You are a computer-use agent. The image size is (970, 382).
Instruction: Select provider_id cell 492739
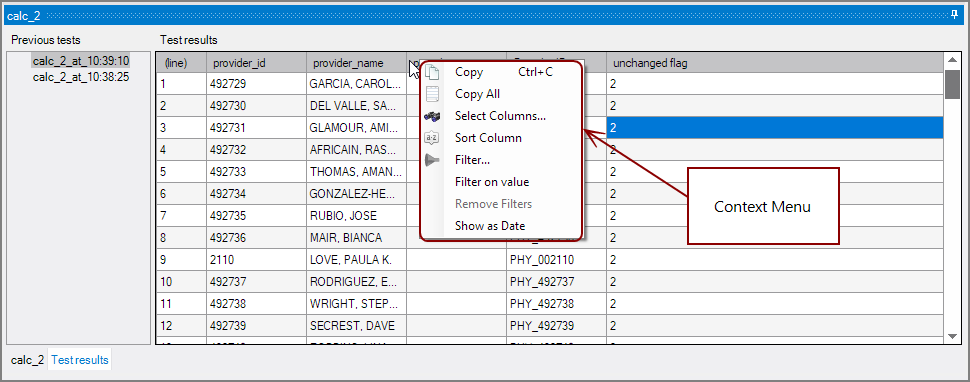pyautogui.click(x=257, y=326)
